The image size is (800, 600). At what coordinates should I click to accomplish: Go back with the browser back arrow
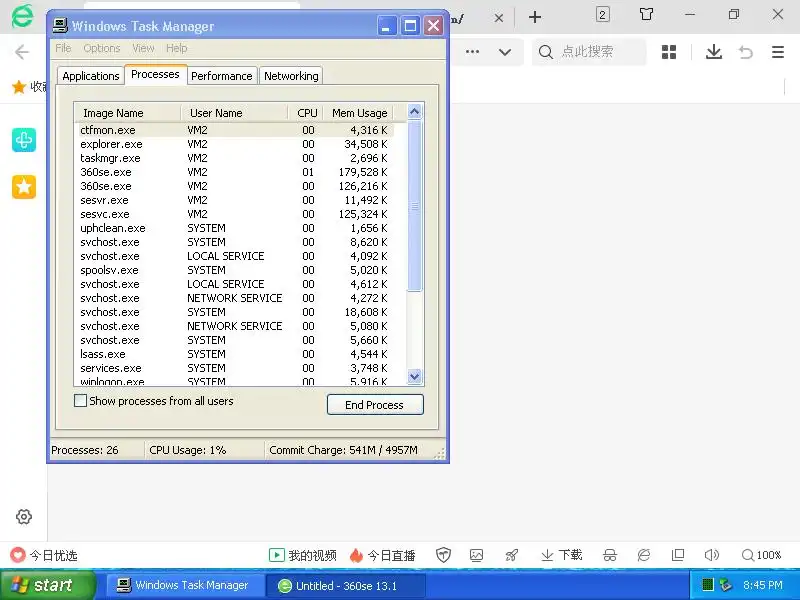22,52
